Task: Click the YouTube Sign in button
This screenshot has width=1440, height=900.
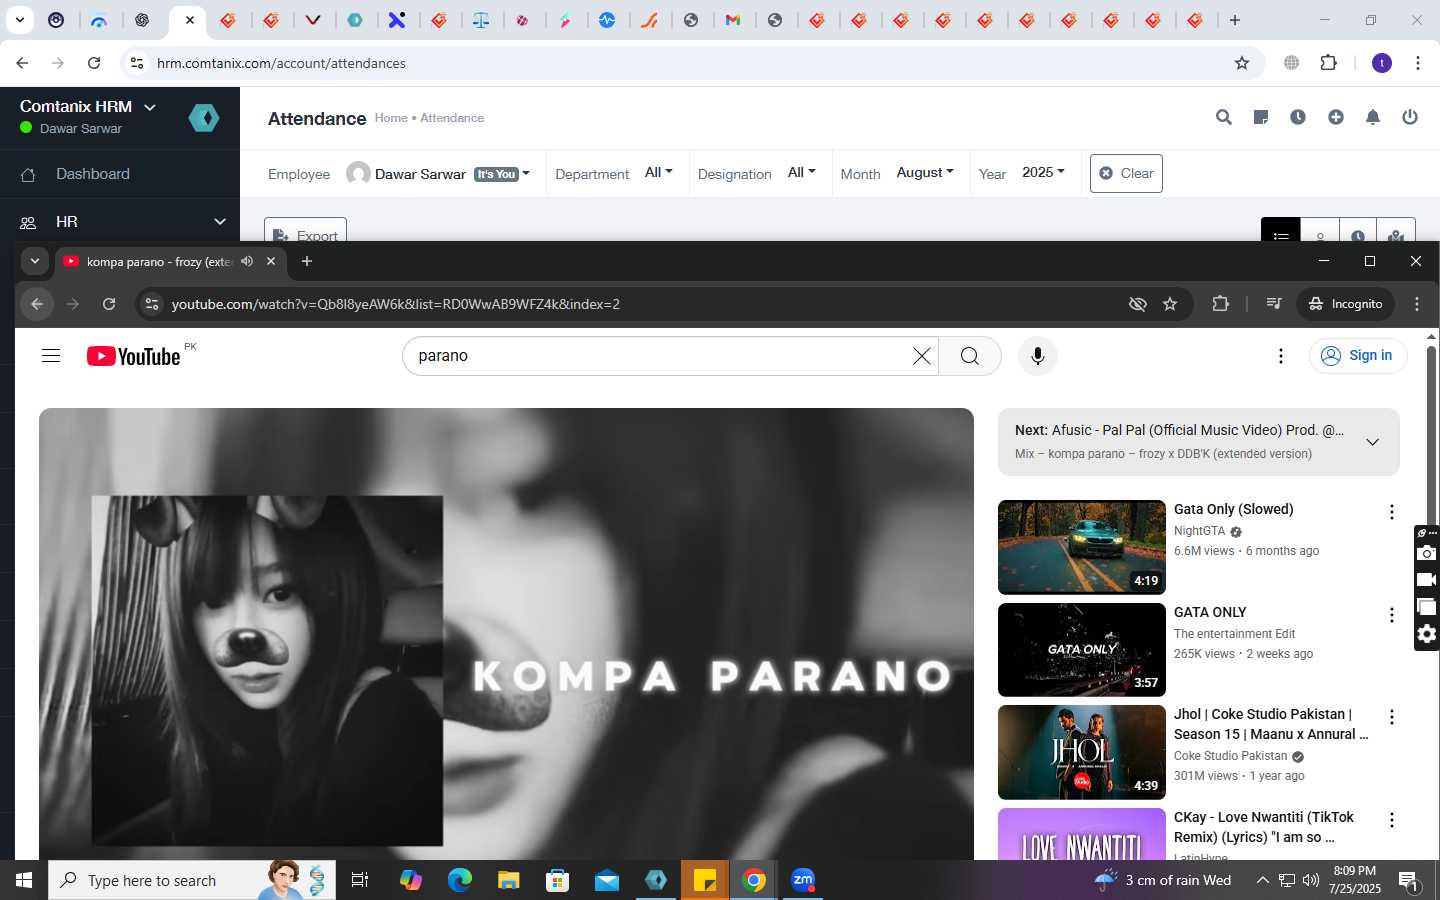Action: click(x=1358, y=355)
